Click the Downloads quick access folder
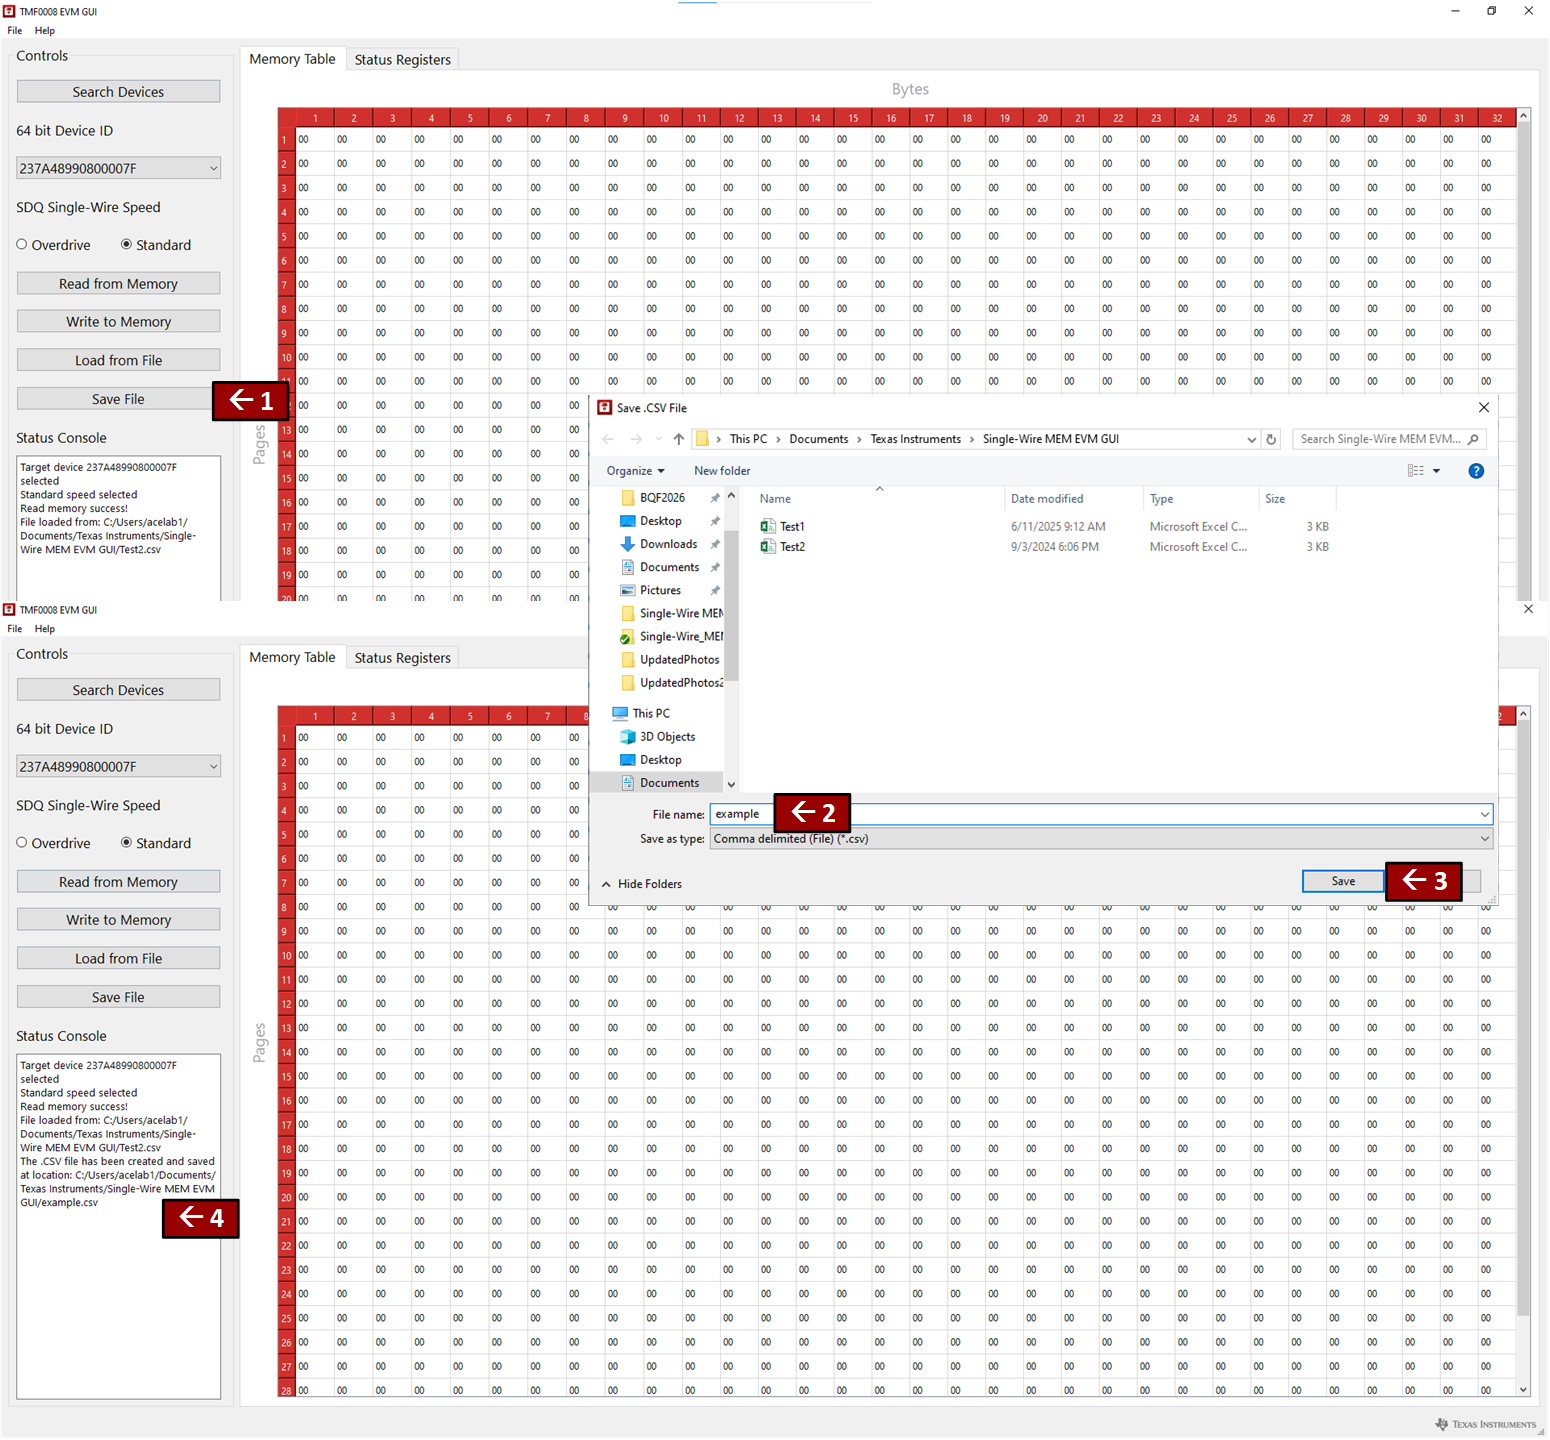Image resolution: width=1550 pixels, height=1440 pixels. coord(668,544)
